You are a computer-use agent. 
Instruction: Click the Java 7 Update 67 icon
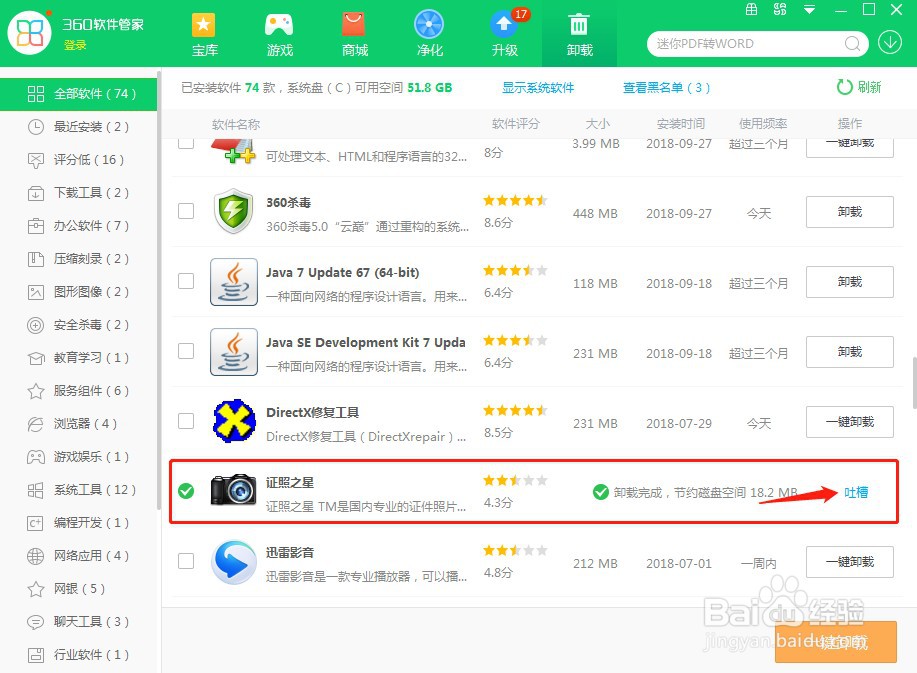(234, 282)
